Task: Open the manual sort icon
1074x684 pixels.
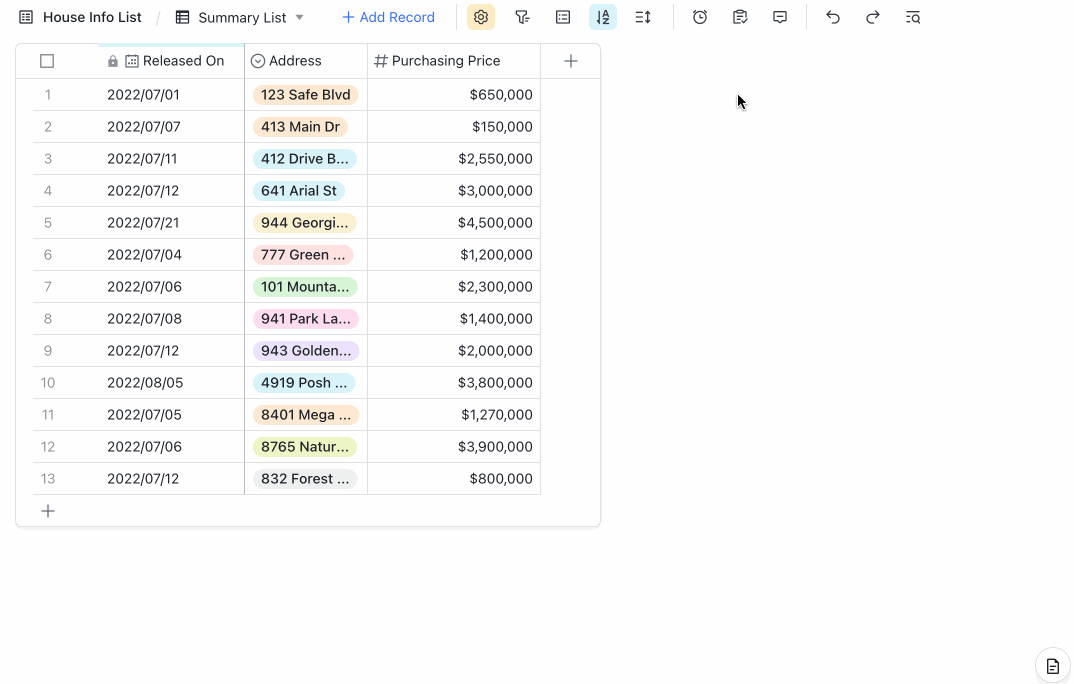Action: [643, 17]
